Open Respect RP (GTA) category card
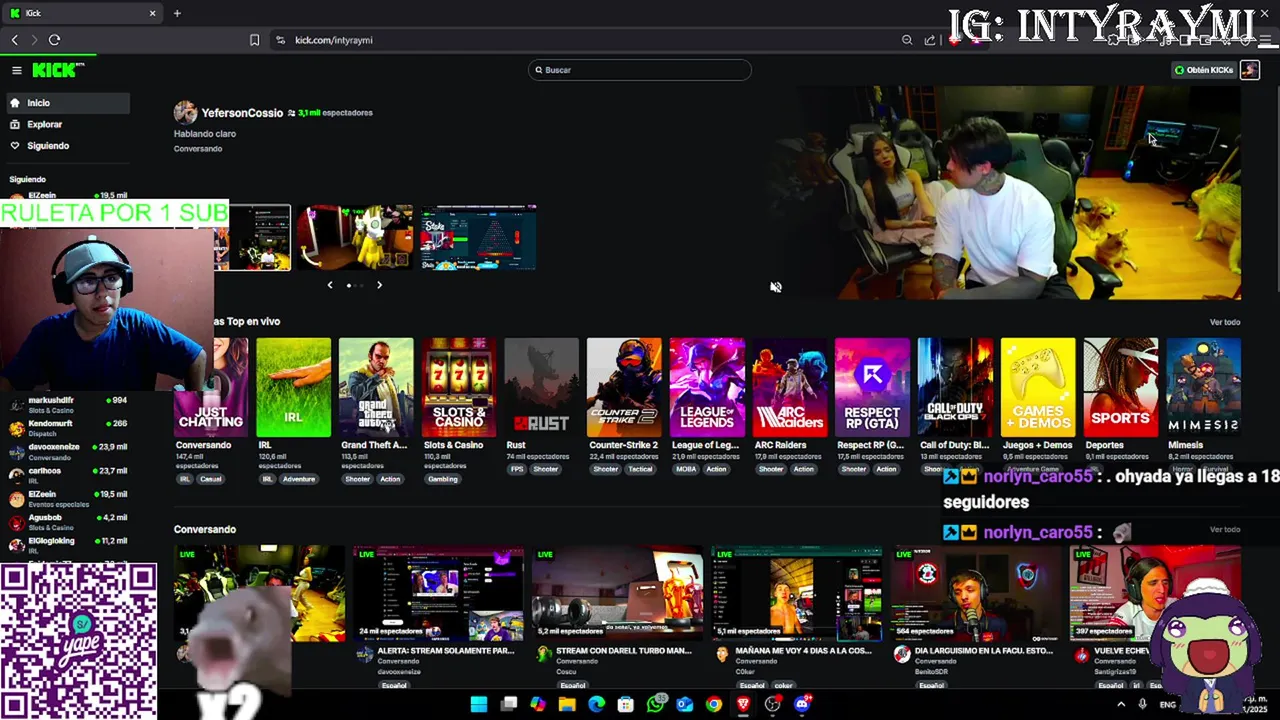Screen dimensions: 1280x720 tap(872, 388)
